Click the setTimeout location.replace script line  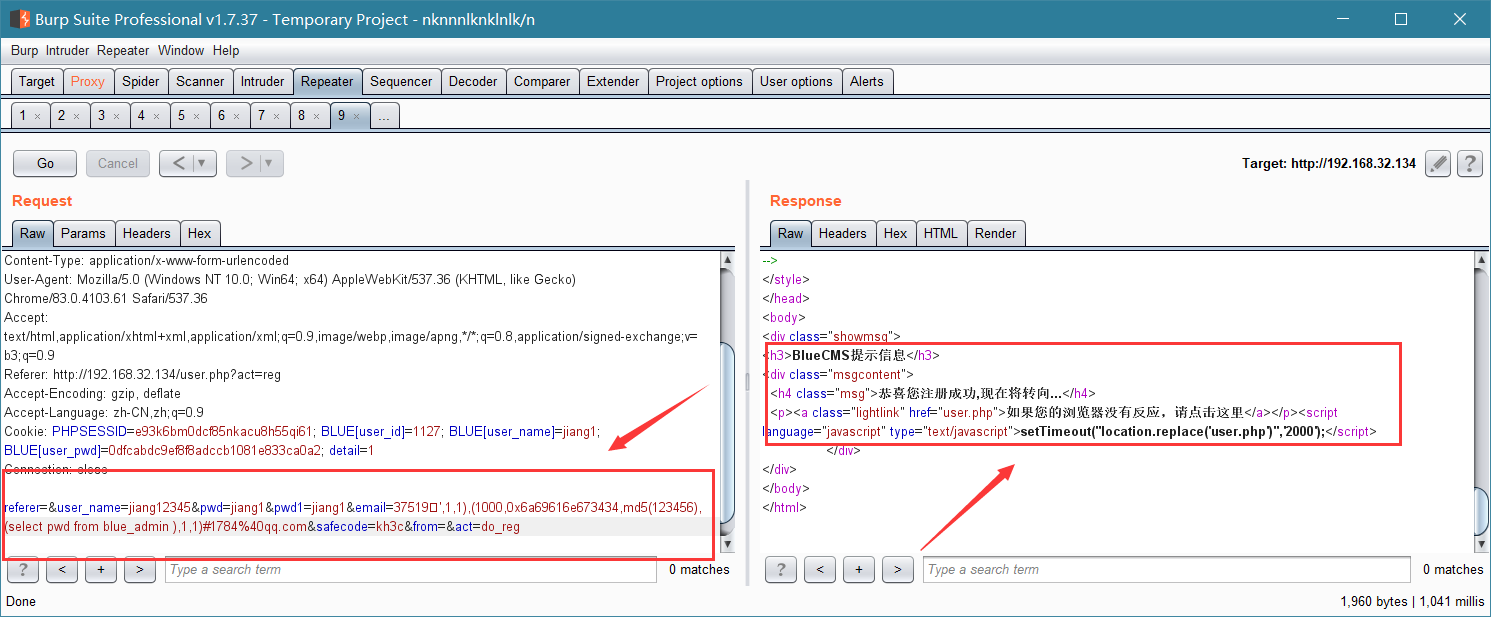pyautogui.click(x=1069, y=432)
